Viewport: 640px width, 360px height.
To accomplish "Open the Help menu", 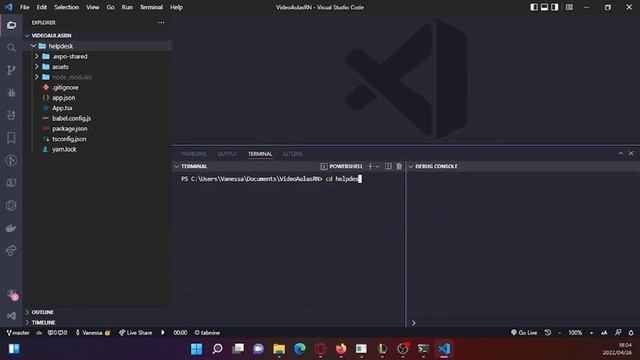I will pos(176,7).
